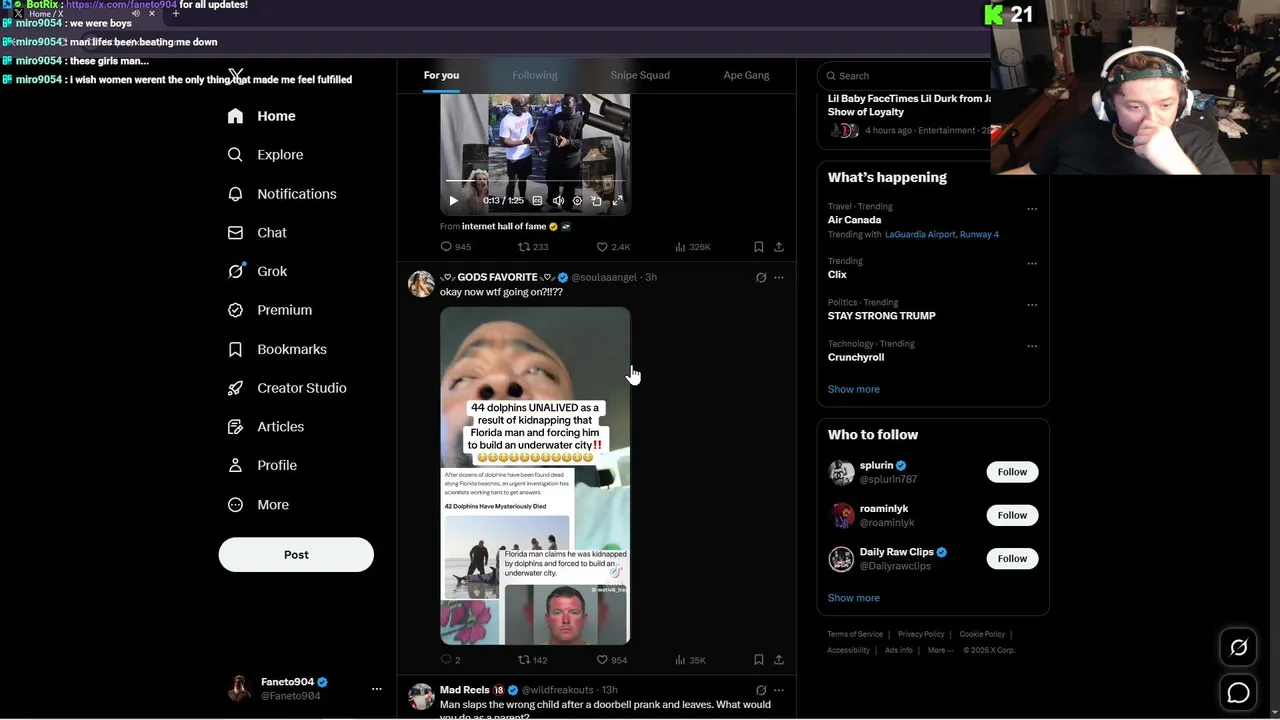Reply to the post with 945 replies
This screenshot has height=720, width=1280.
coord(455,247)
